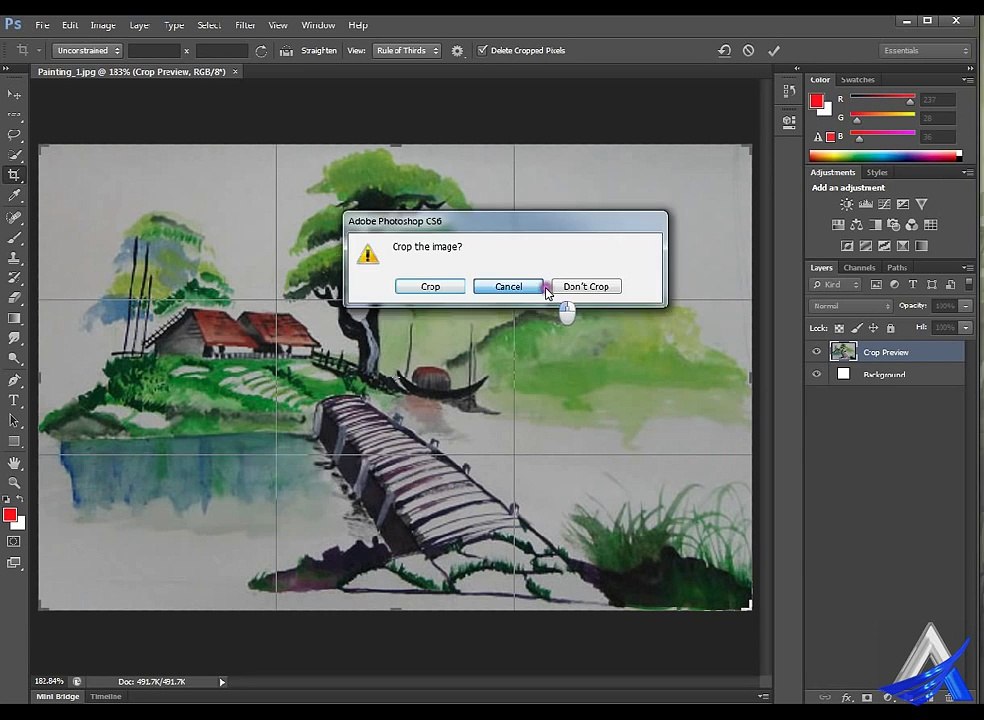Toggle lock all
The image size is (984, 720).
890,328
